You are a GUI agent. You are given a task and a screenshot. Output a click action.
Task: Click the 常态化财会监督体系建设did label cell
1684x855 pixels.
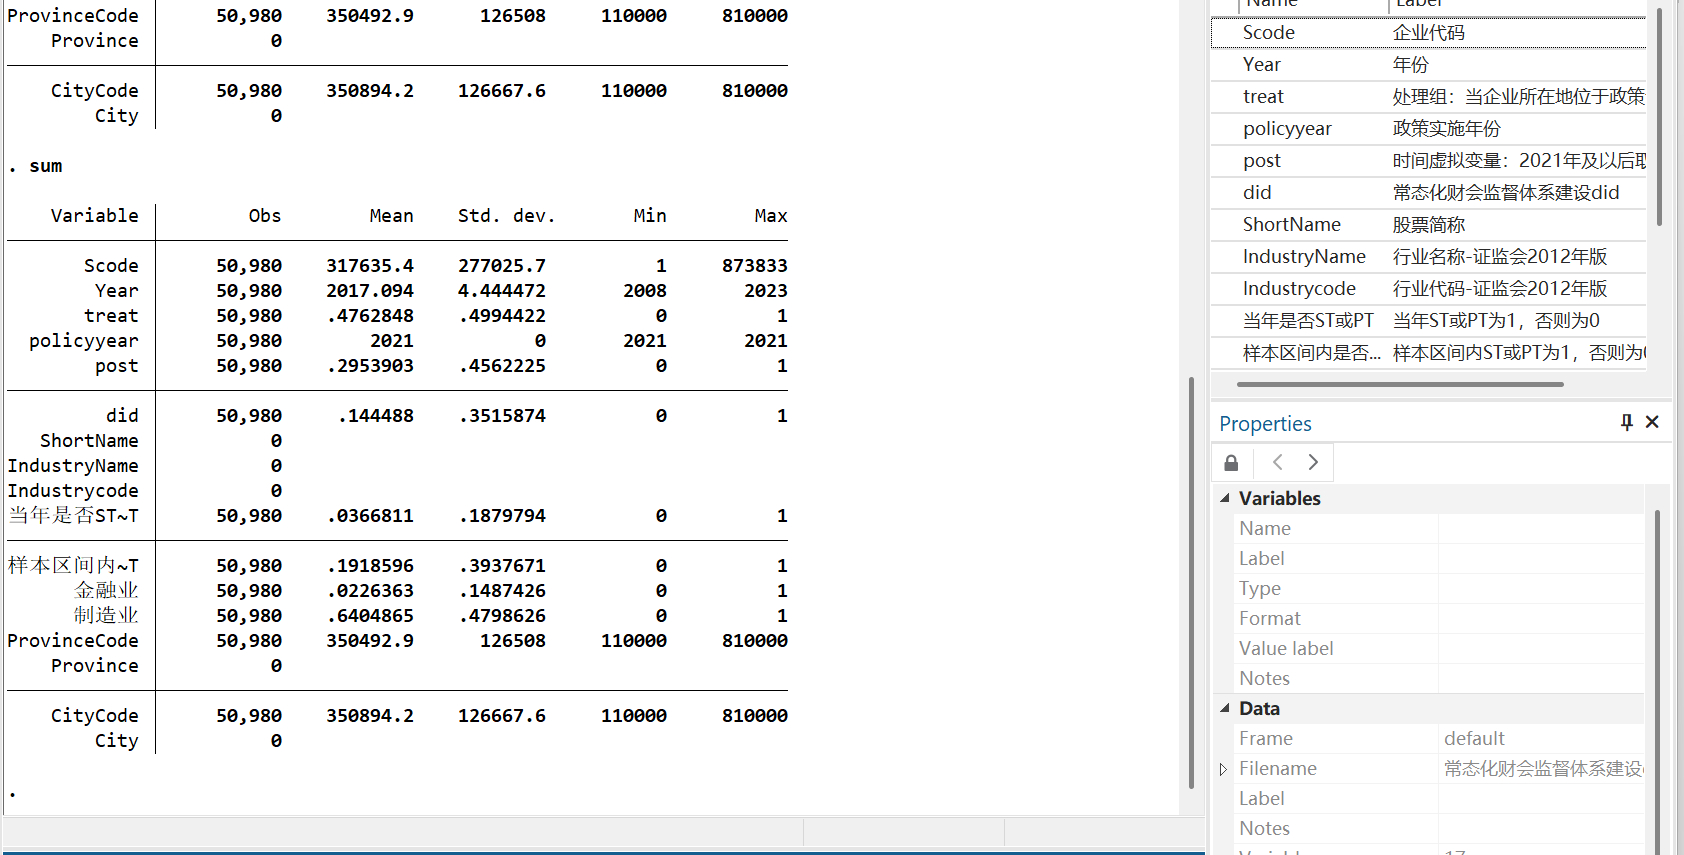coord(1506,193)
